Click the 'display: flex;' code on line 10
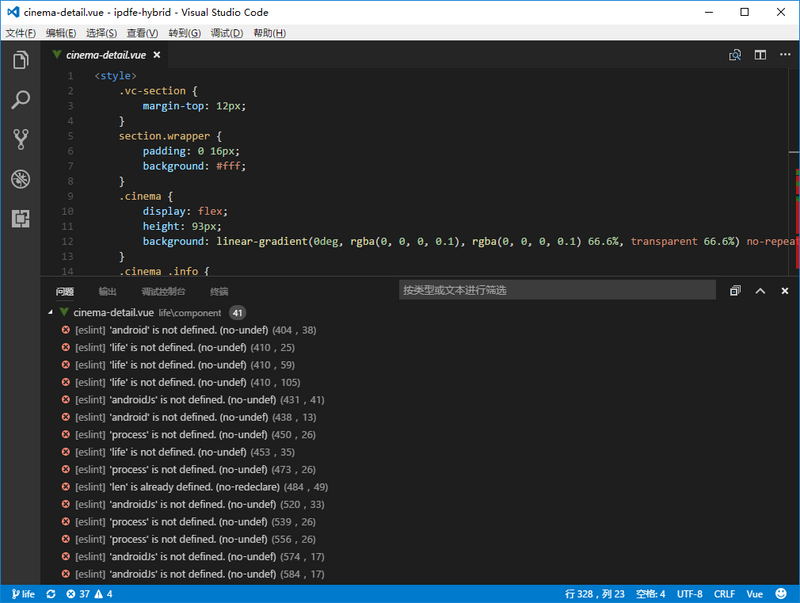This screenshot has width=800, height=603. pyautogui.click(x=185, y=211)
